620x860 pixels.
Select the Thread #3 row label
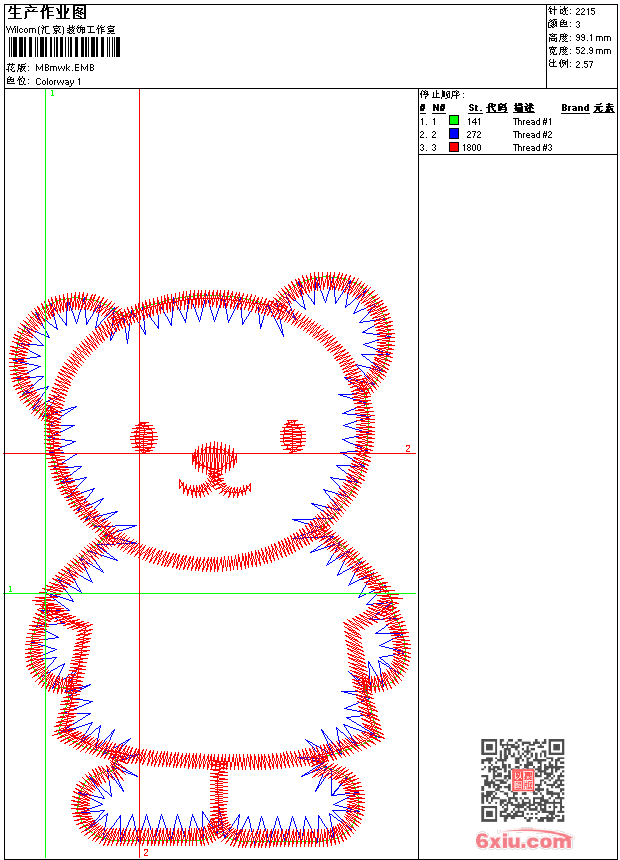pos(532,147)
